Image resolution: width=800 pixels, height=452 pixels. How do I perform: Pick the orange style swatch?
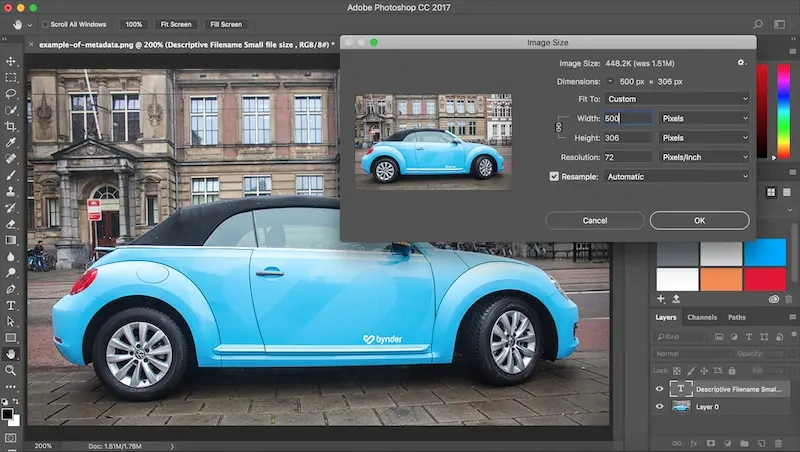720,279
